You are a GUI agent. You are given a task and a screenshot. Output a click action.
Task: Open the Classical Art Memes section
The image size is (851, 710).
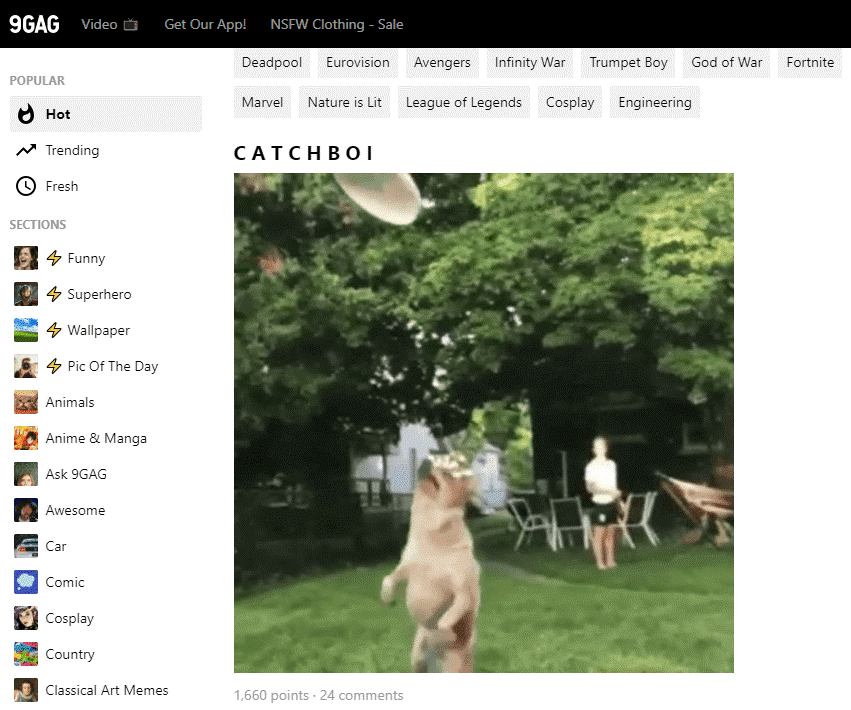[107, 690]
